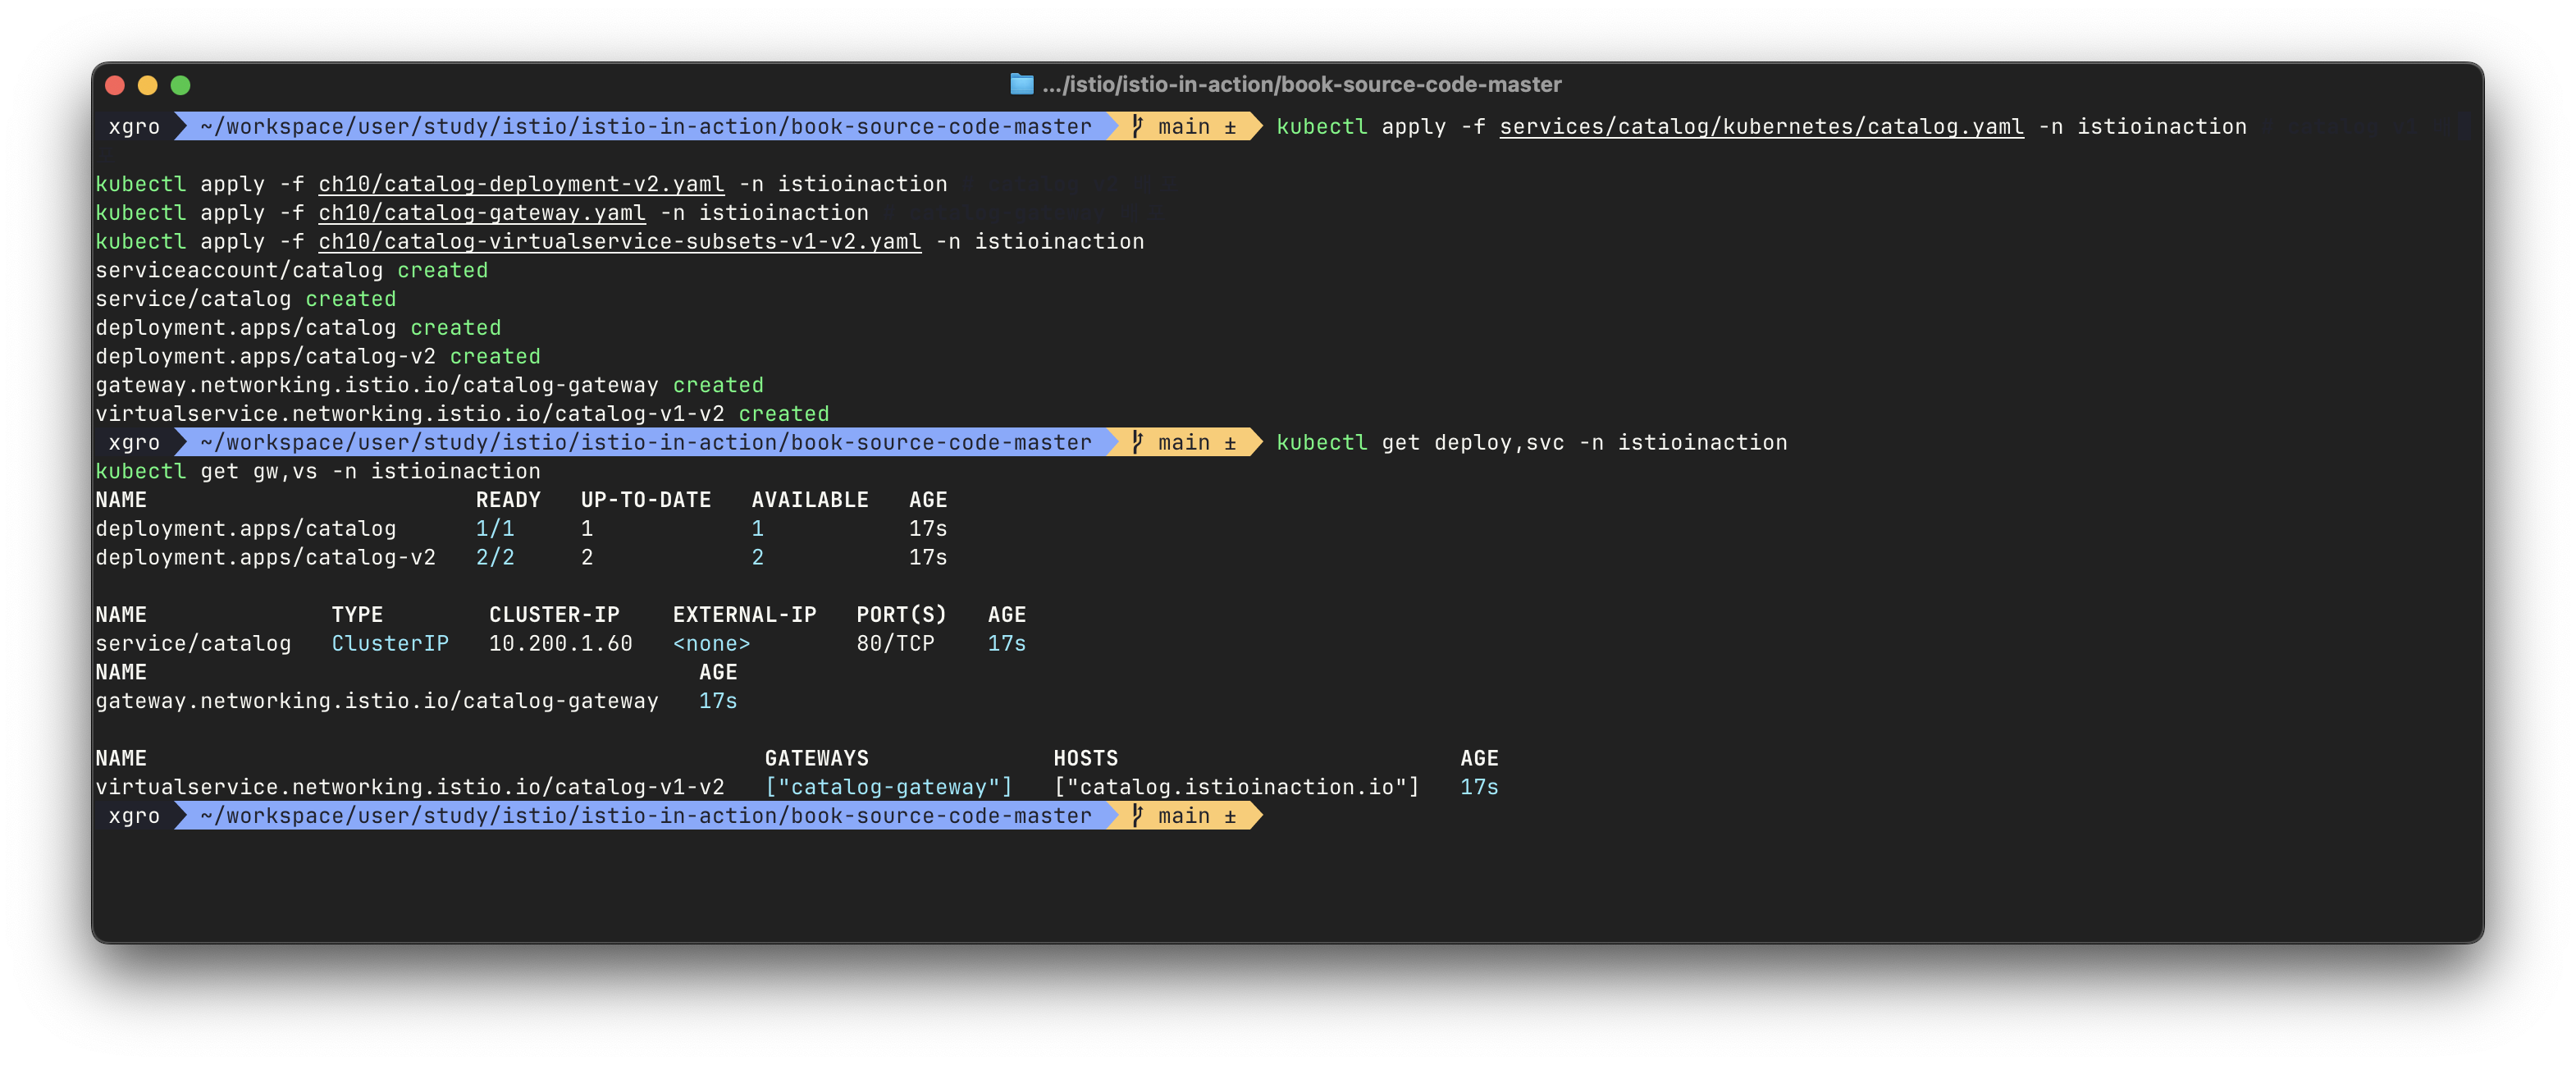Image resolution: width=2576 pixels, height=1065 pixels.
Task: Click the folder icon in the title bar
Action: (x=1021, y=85)
